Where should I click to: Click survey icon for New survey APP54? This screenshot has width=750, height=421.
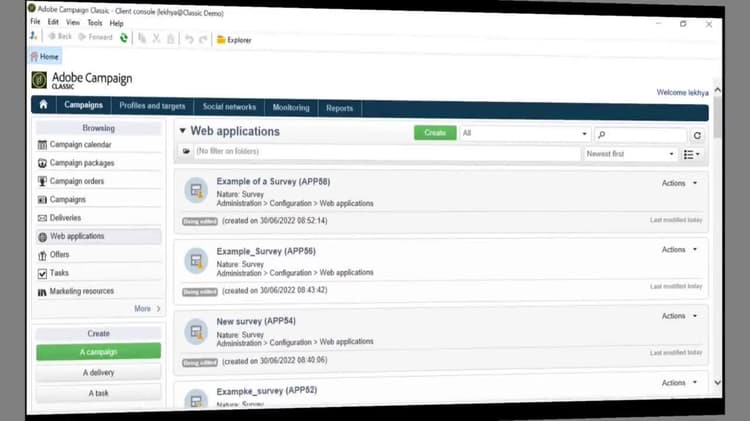[196, 332]
